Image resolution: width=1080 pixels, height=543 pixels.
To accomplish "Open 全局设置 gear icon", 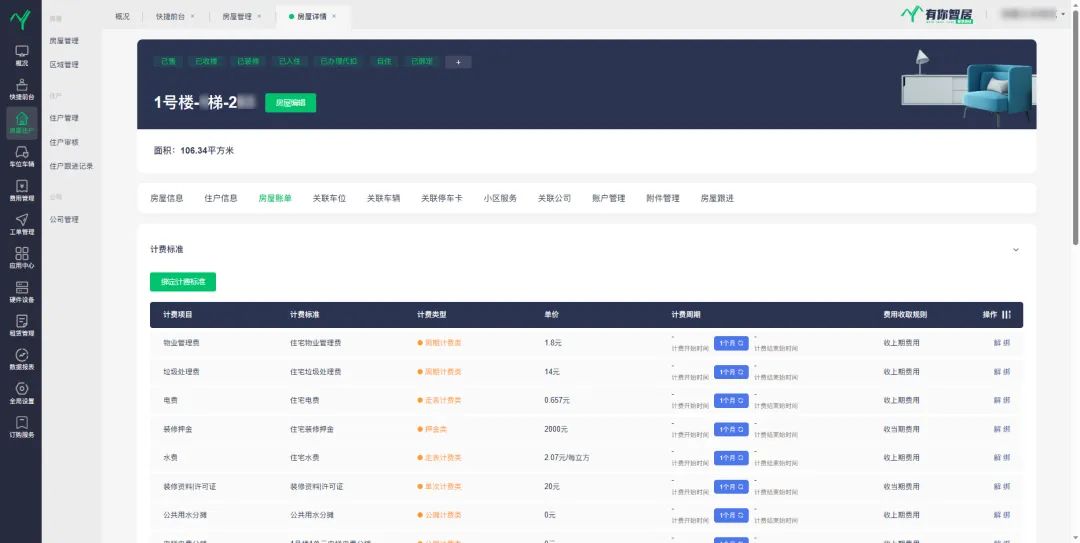I will pos(21,392).
